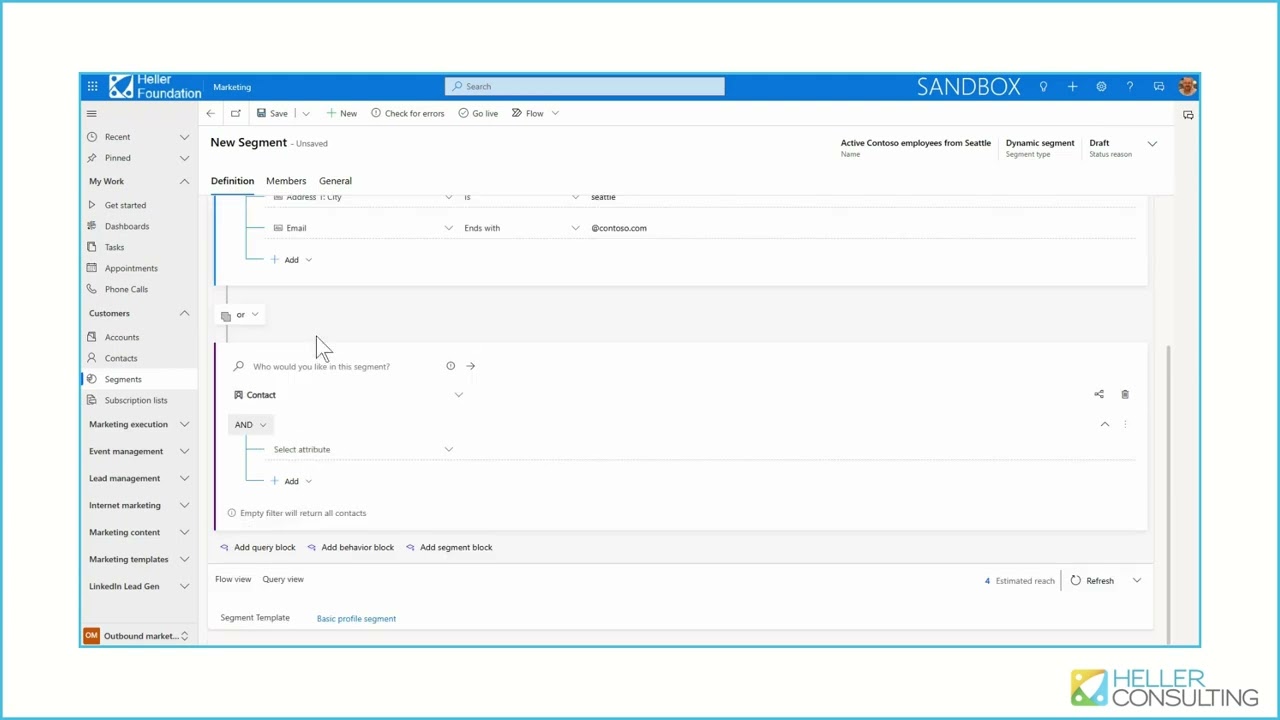Screen dimensions: 1280x720
Task: Expand Event management group
Action: (x=184, y=451)
